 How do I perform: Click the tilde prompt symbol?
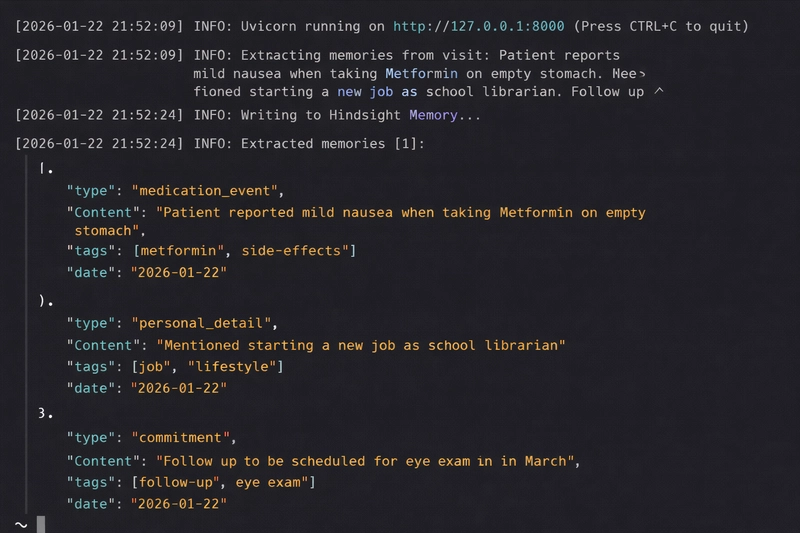[x=21, y=525]
